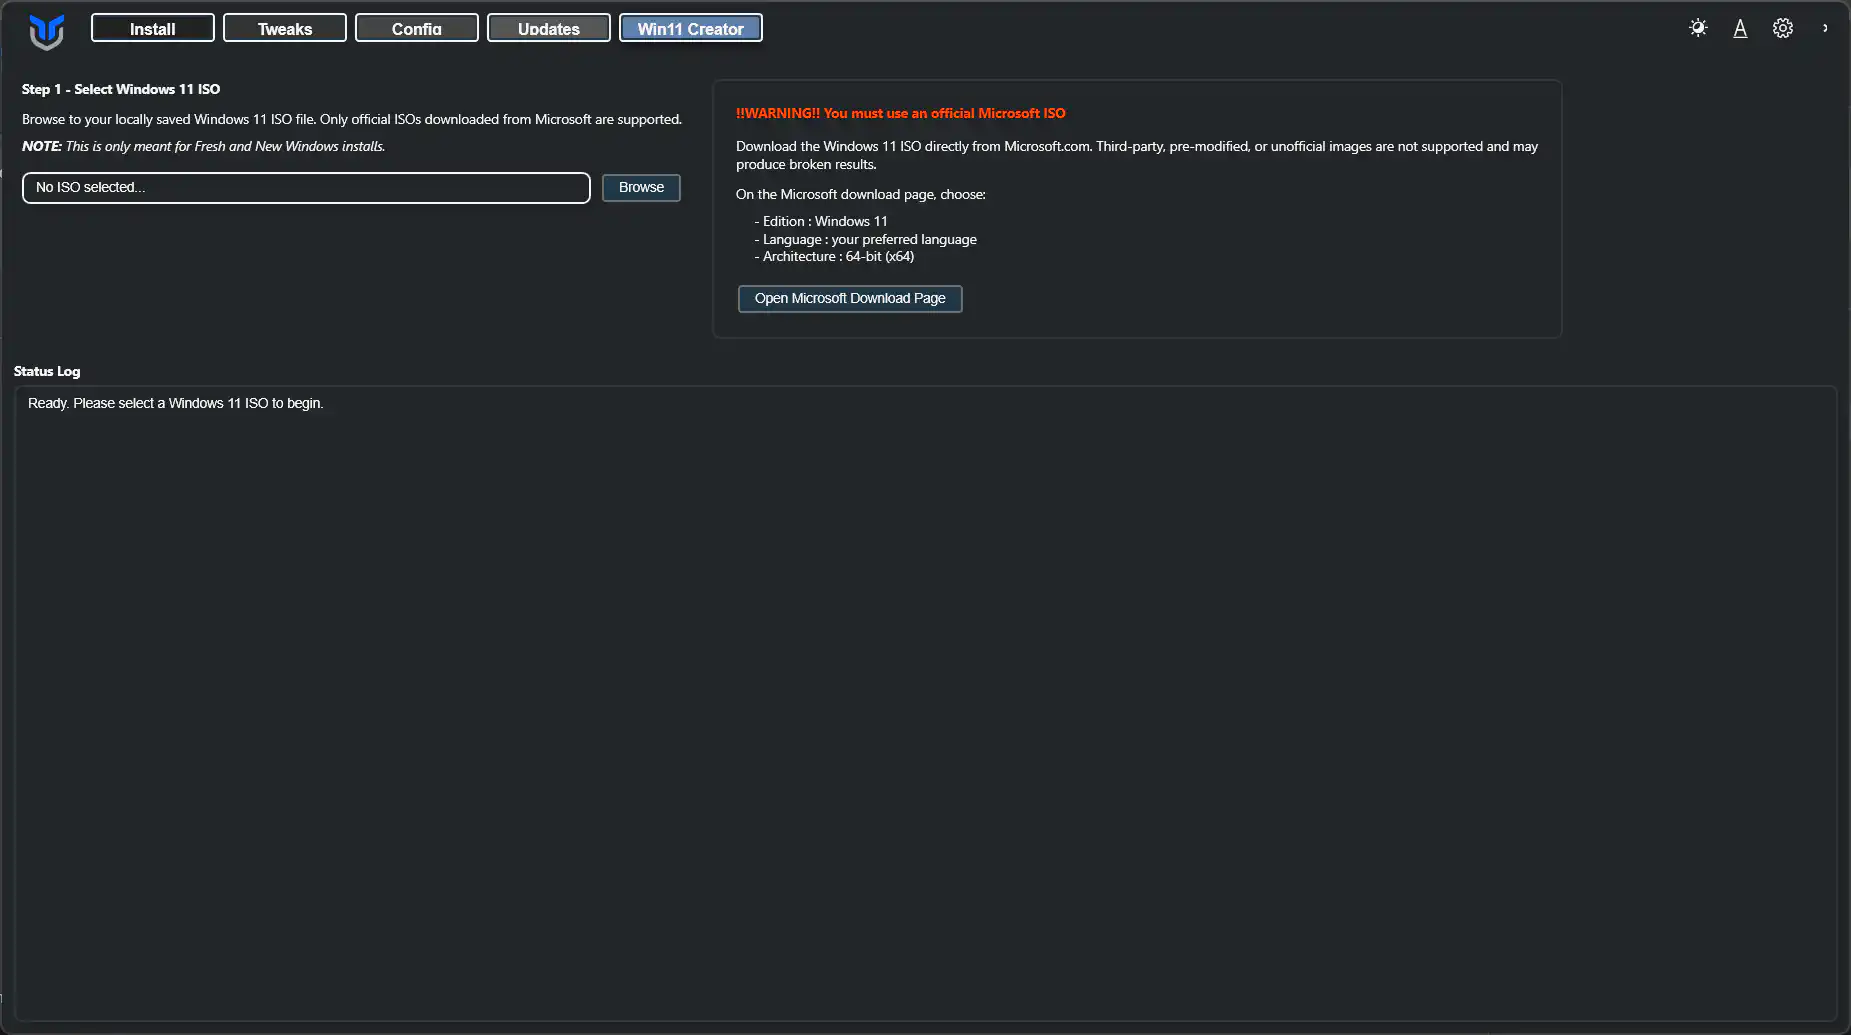The height and width of the screenshot is (1035, 1851).
Task: Switch to the Updates tab
Action: point(549,28)
